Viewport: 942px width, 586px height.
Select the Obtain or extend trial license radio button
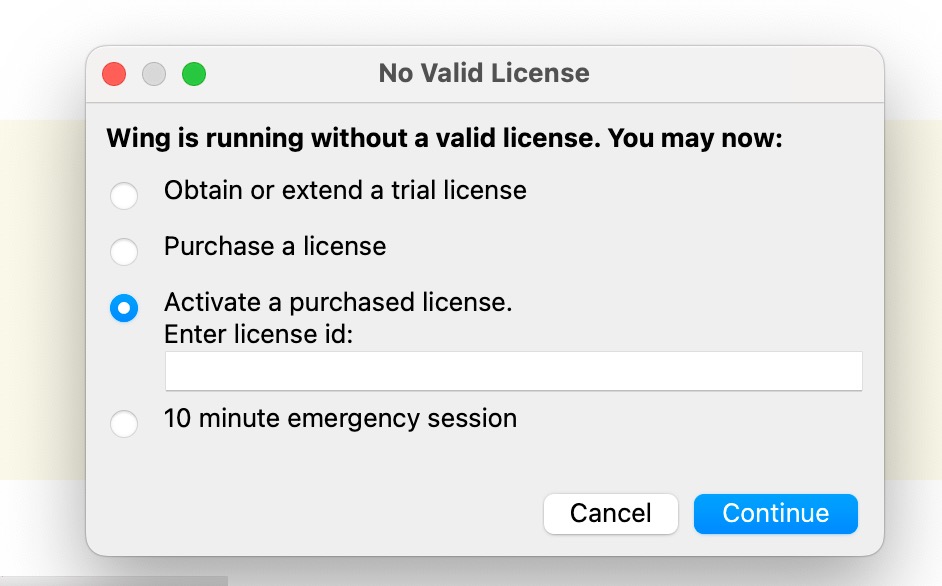[124, 195]
